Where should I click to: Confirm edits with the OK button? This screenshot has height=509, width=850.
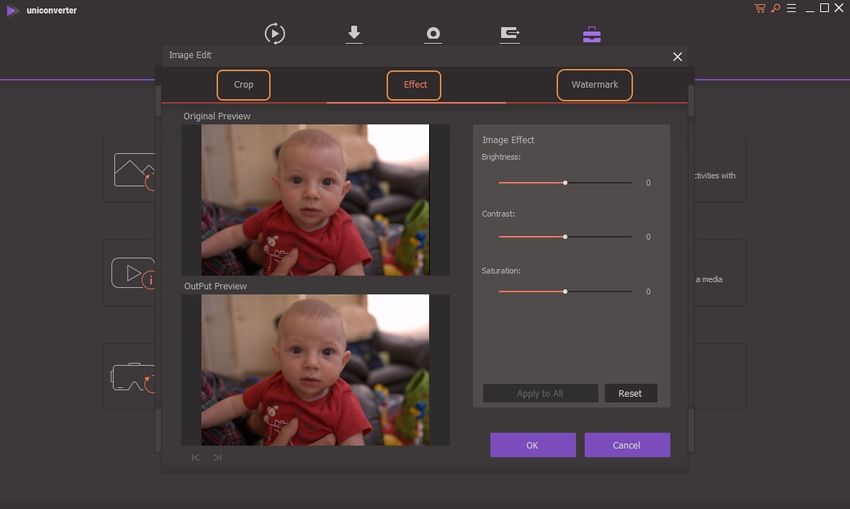tap(532, 445)
